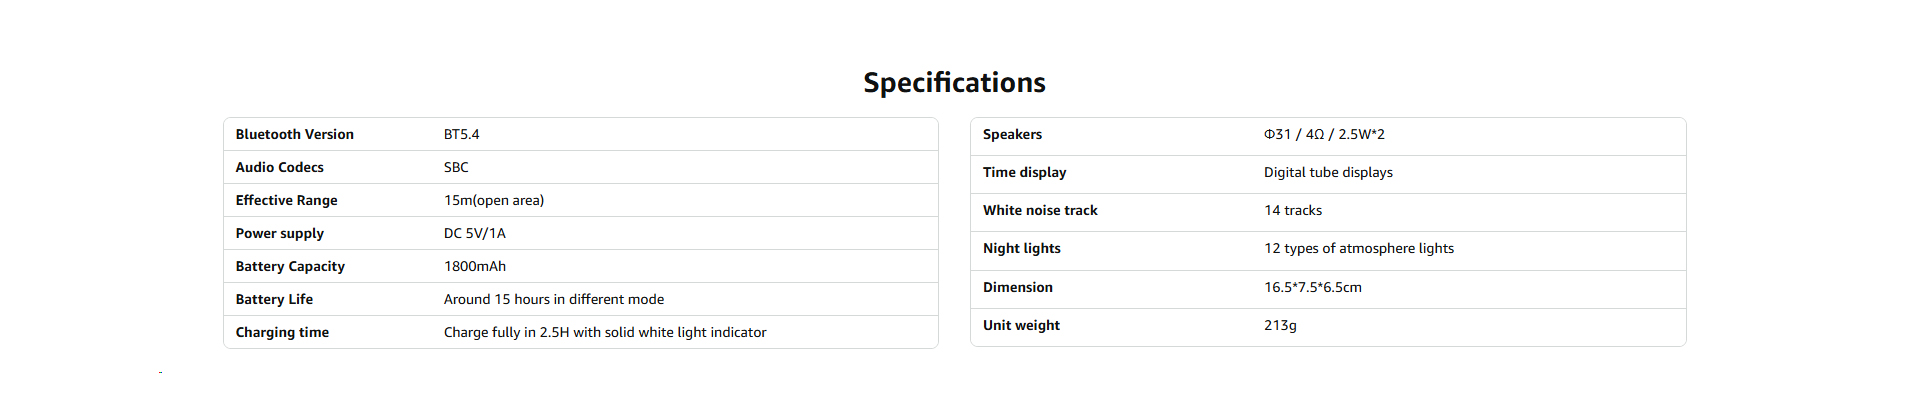Click the Bluetooth Version label
The height and width of the screenshot is (402, 1910).
(x=294, y=134)
